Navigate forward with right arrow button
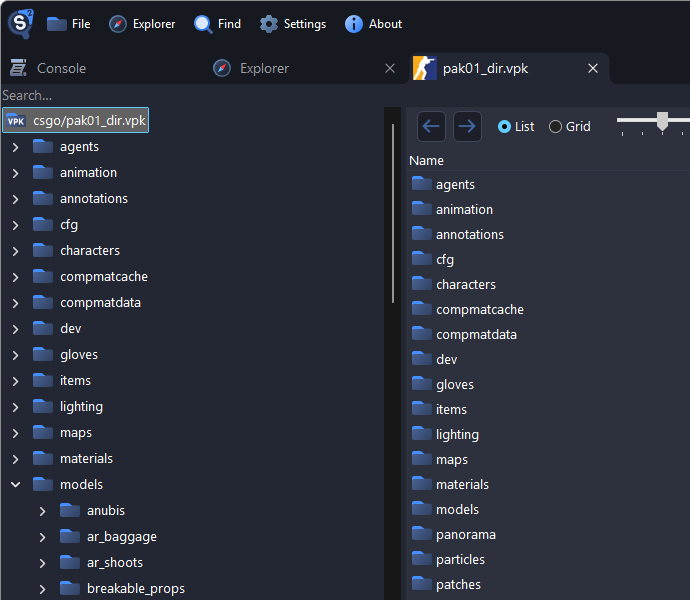 point(467,126)
